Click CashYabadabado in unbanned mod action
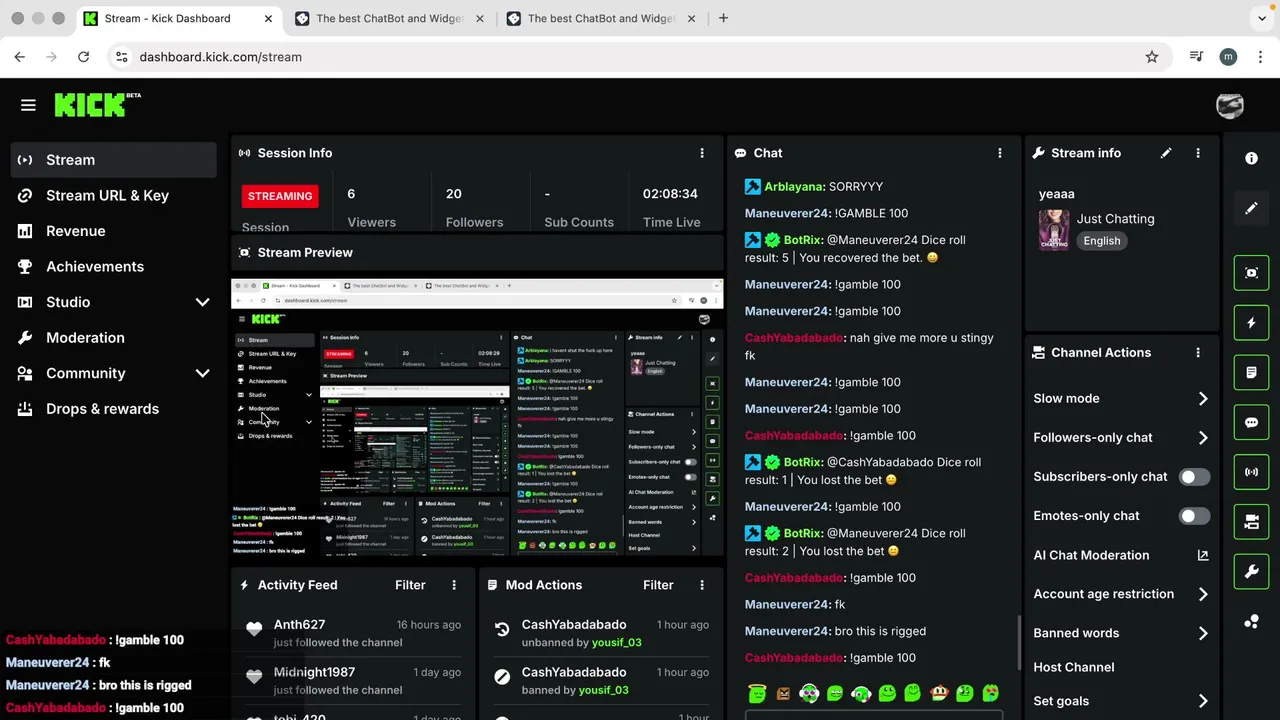Viewport: 1280px width, 720px height. (574, 625)
